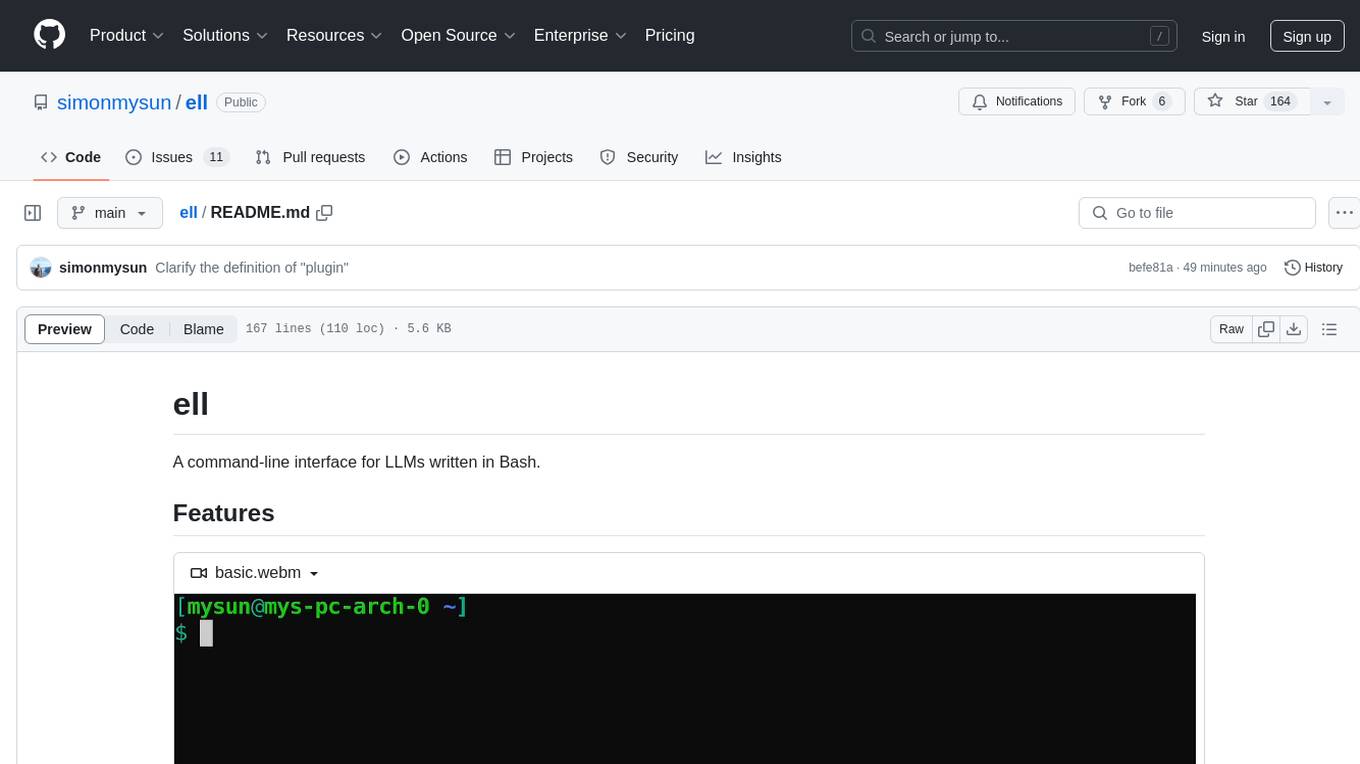Open commit hash befe81a
1360x764 pixels.
(x=1150, y=268)
